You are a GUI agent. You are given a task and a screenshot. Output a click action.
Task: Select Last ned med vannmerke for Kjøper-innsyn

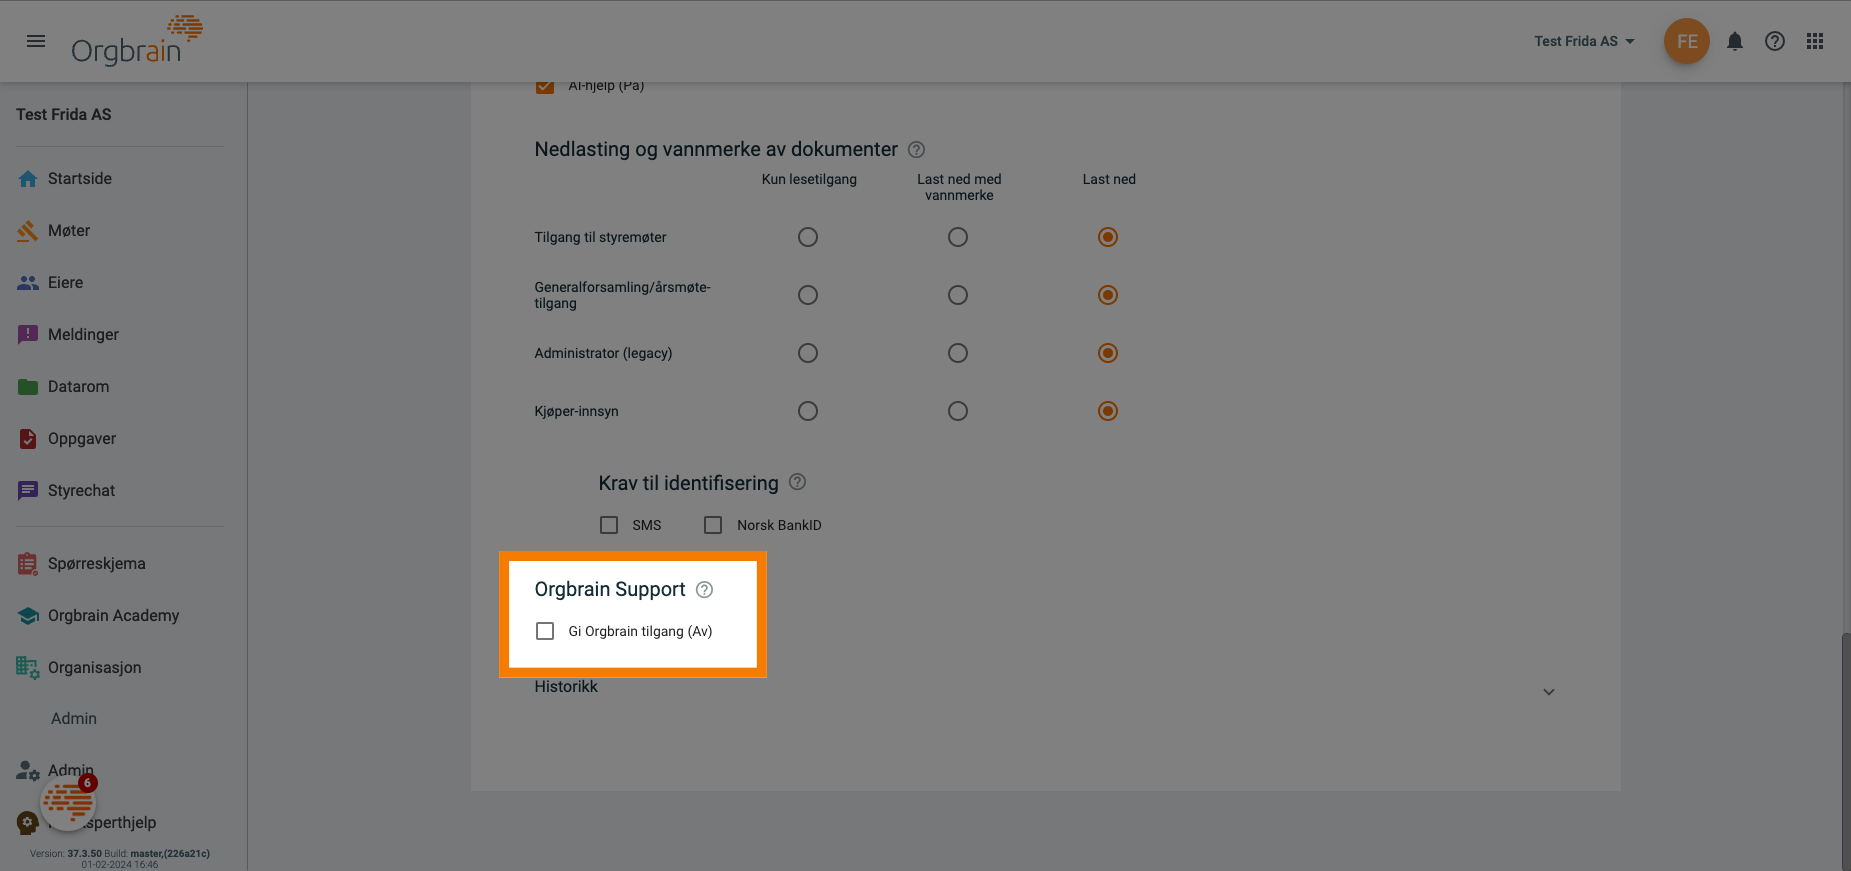tap(957, 410)
